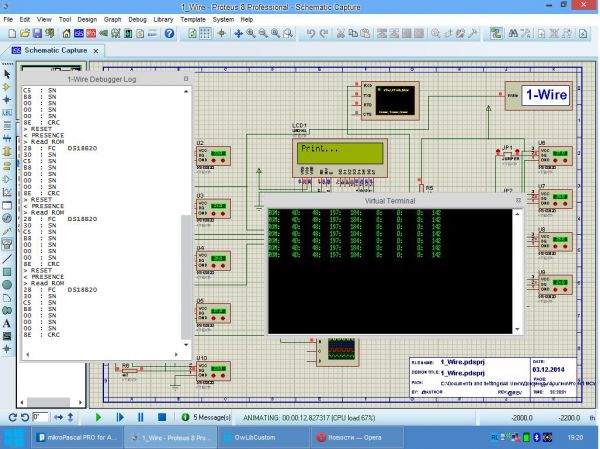Select the Selection Mode arrow tool
The image size is (600, 449).
coord(7,74)
